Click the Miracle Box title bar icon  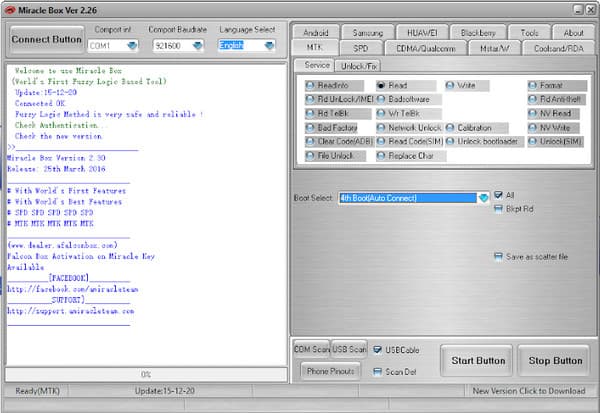pos(9,10)
